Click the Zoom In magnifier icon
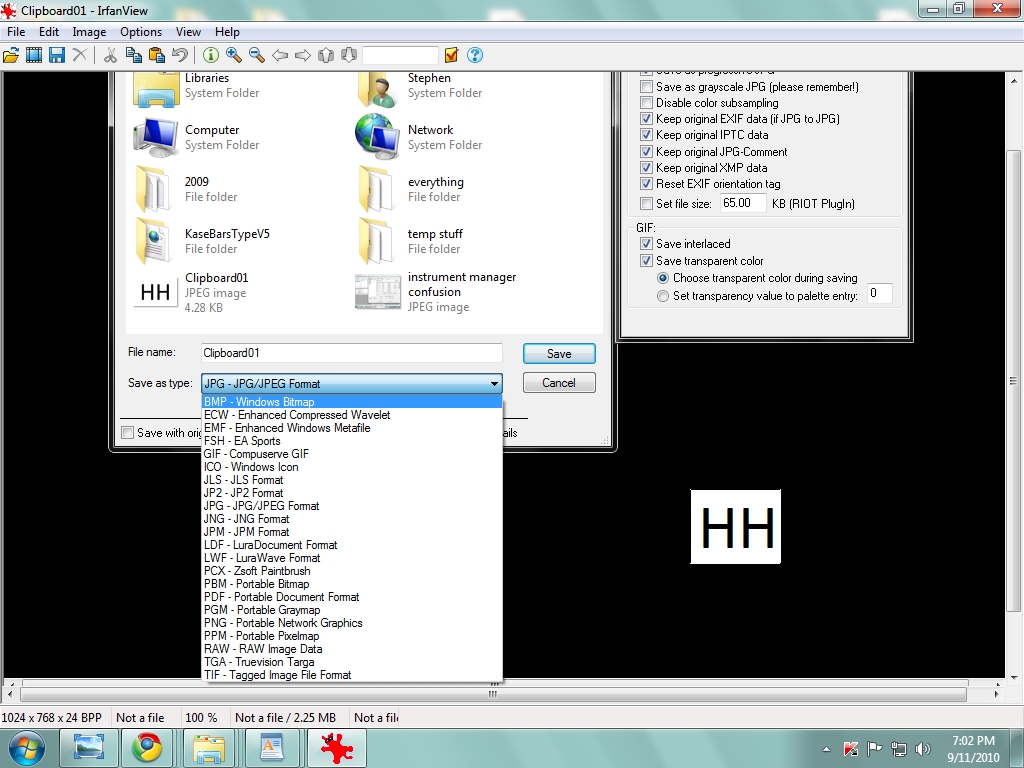Screen dimensions: 1024x768 (234, 56)
